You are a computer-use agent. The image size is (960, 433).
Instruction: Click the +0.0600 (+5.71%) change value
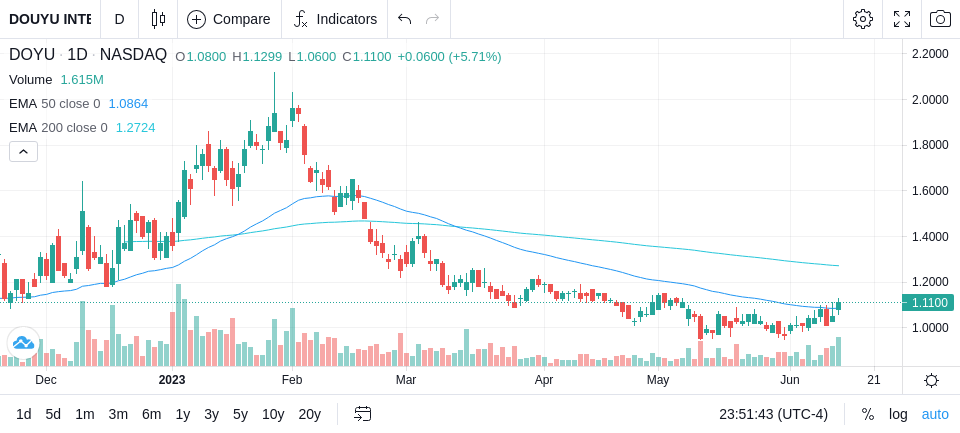point(449,57)
